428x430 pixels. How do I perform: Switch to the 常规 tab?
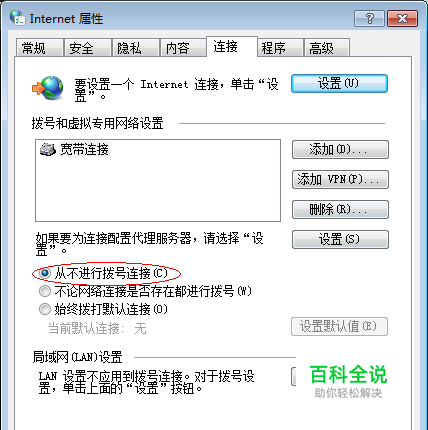click(x=40, y=48)
